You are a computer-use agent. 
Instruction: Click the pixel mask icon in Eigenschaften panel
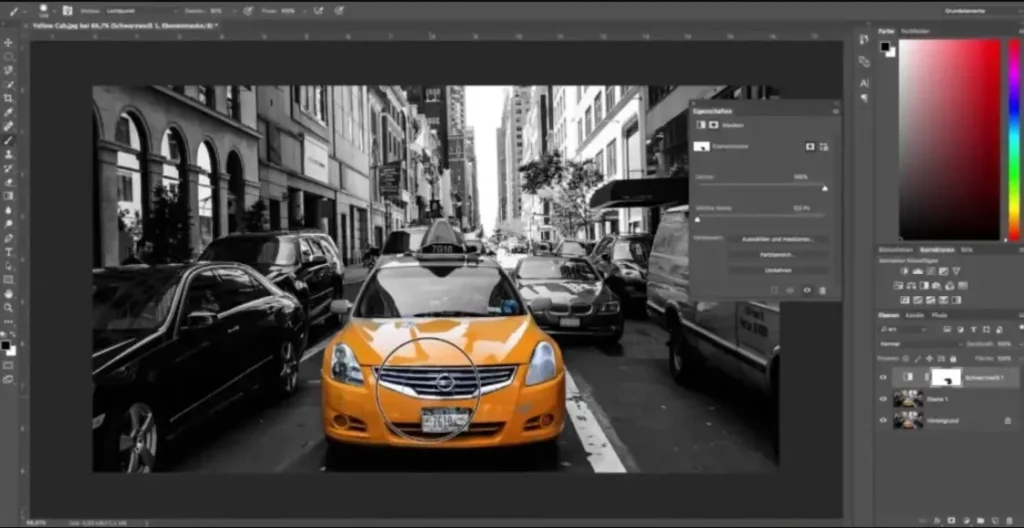click(x=810, y=146)
